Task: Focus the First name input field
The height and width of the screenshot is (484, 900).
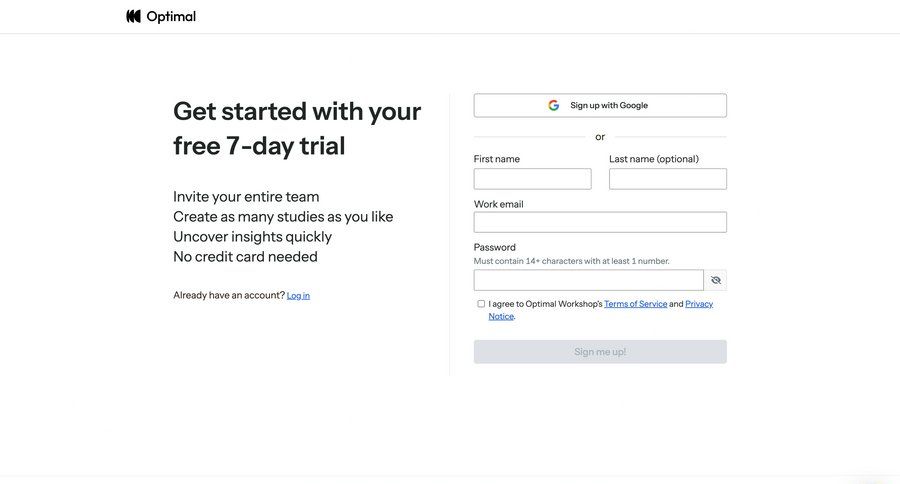Action: (532, 179)
